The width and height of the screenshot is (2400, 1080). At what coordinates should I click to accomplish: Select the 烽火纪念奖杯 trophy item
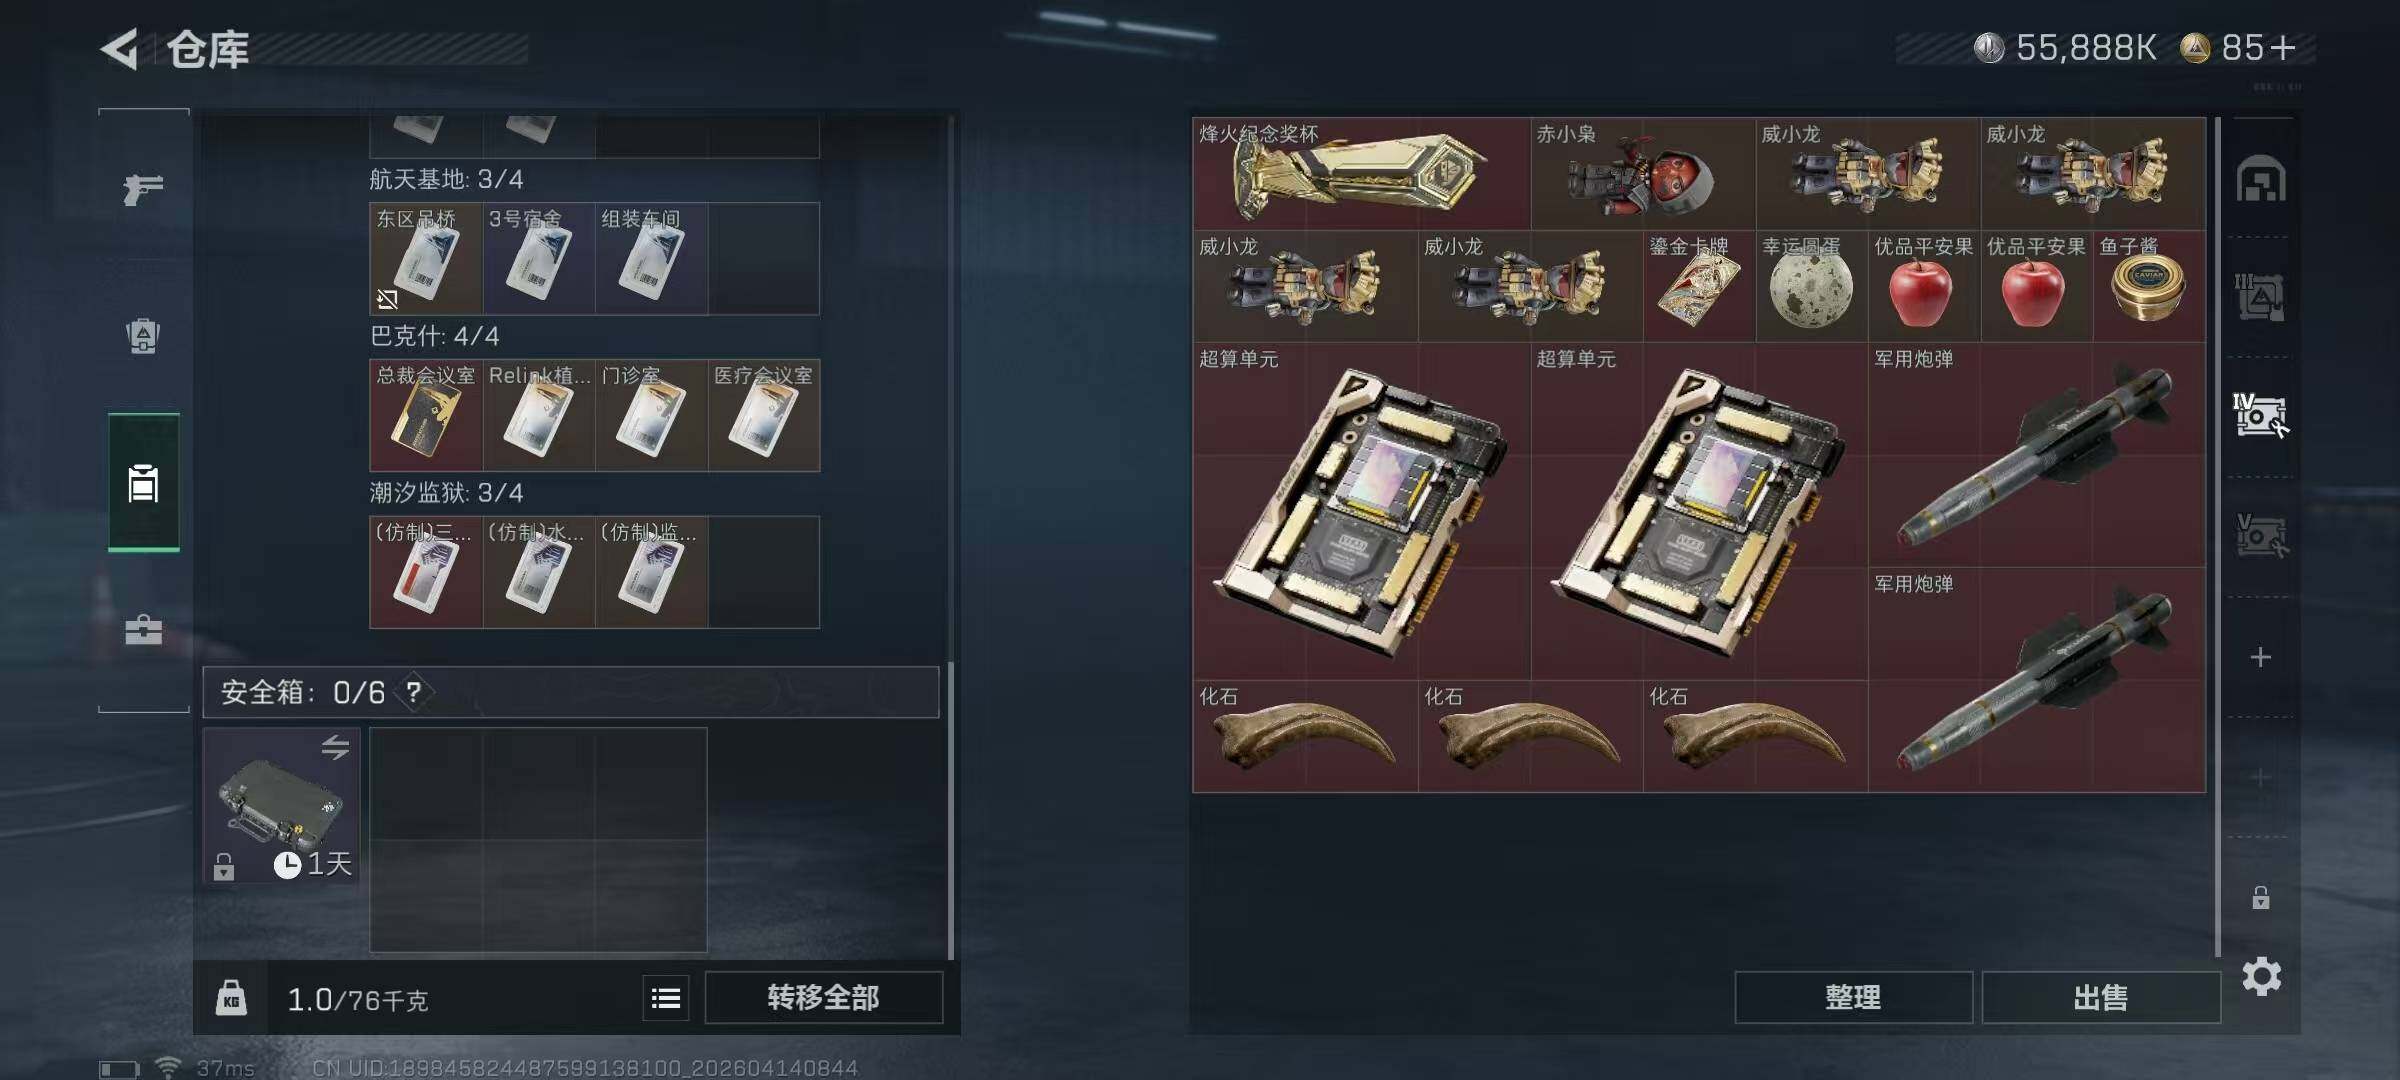[1361, 174]
